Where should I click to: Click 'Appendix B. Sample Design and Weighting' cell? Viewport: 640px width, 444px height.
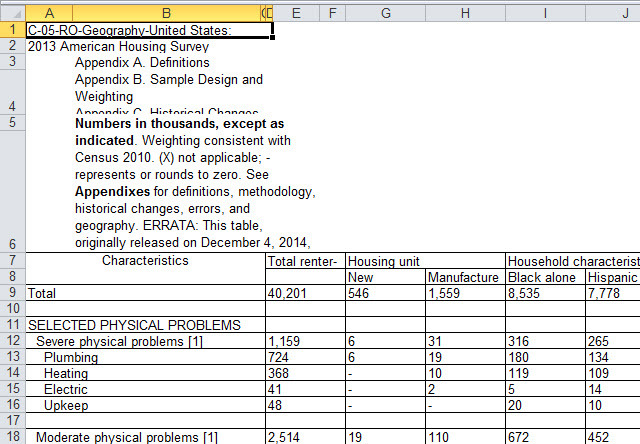[x=169, y=88]
